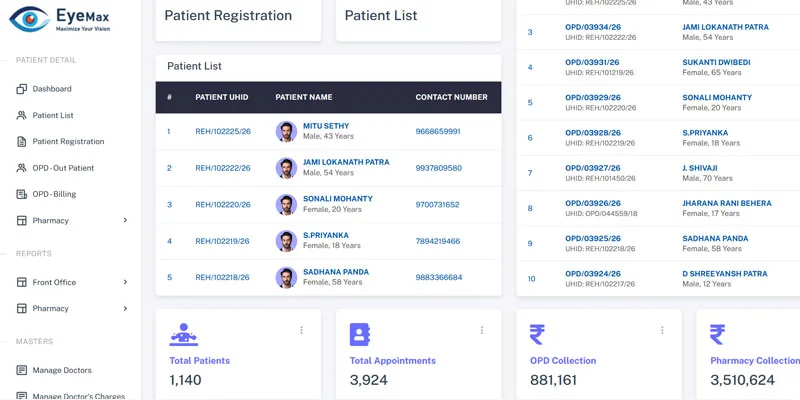The width and height of the screenshot is (800, 400).
Task: Click the EyeMax logo
Action: coord(60,19)
